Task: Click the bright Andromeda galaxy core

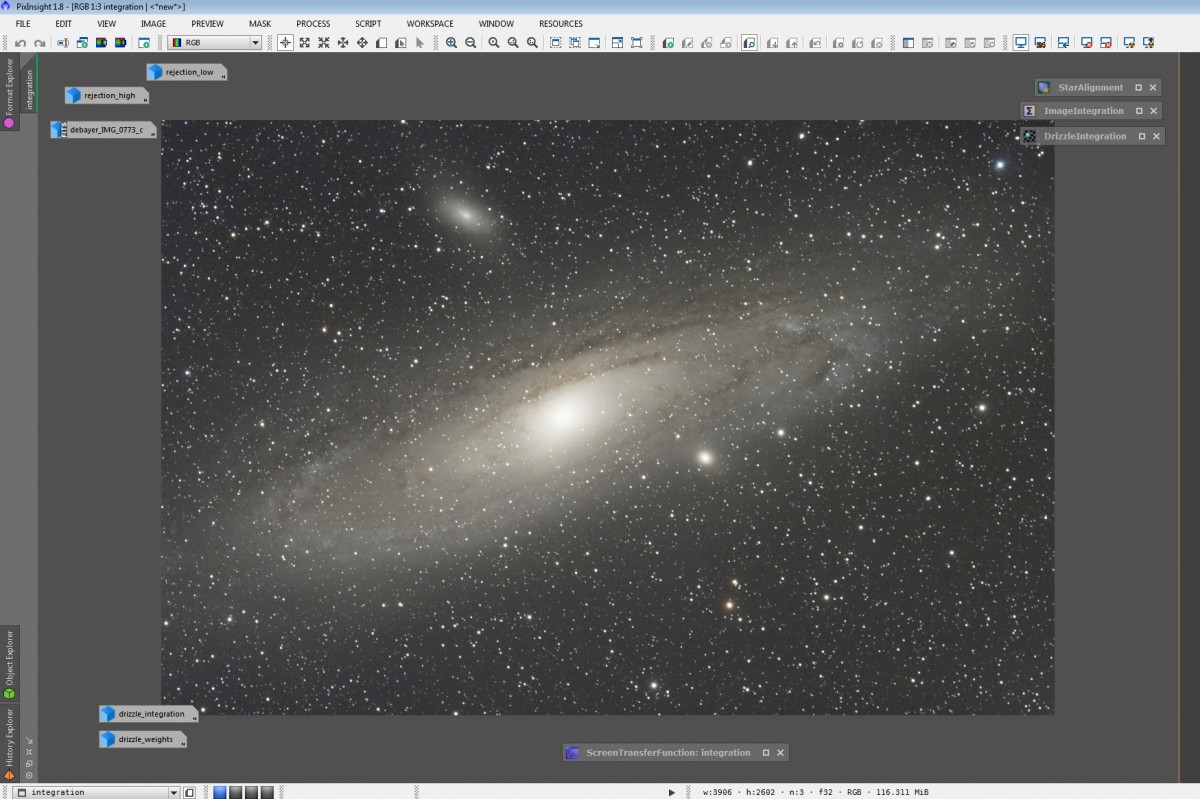Action: [563, 412]
